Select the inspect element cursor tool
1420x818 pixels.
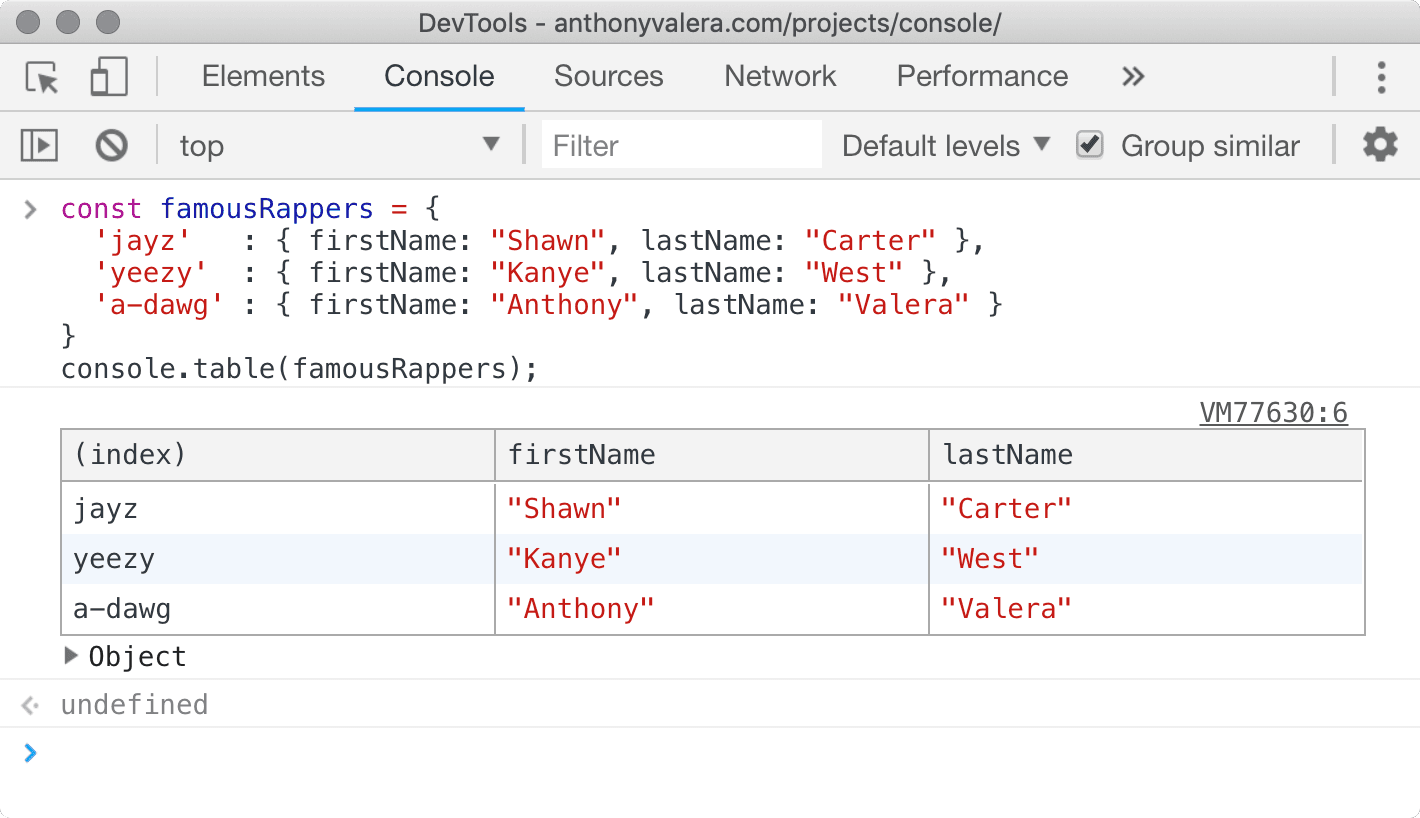(x=40, y=77)
